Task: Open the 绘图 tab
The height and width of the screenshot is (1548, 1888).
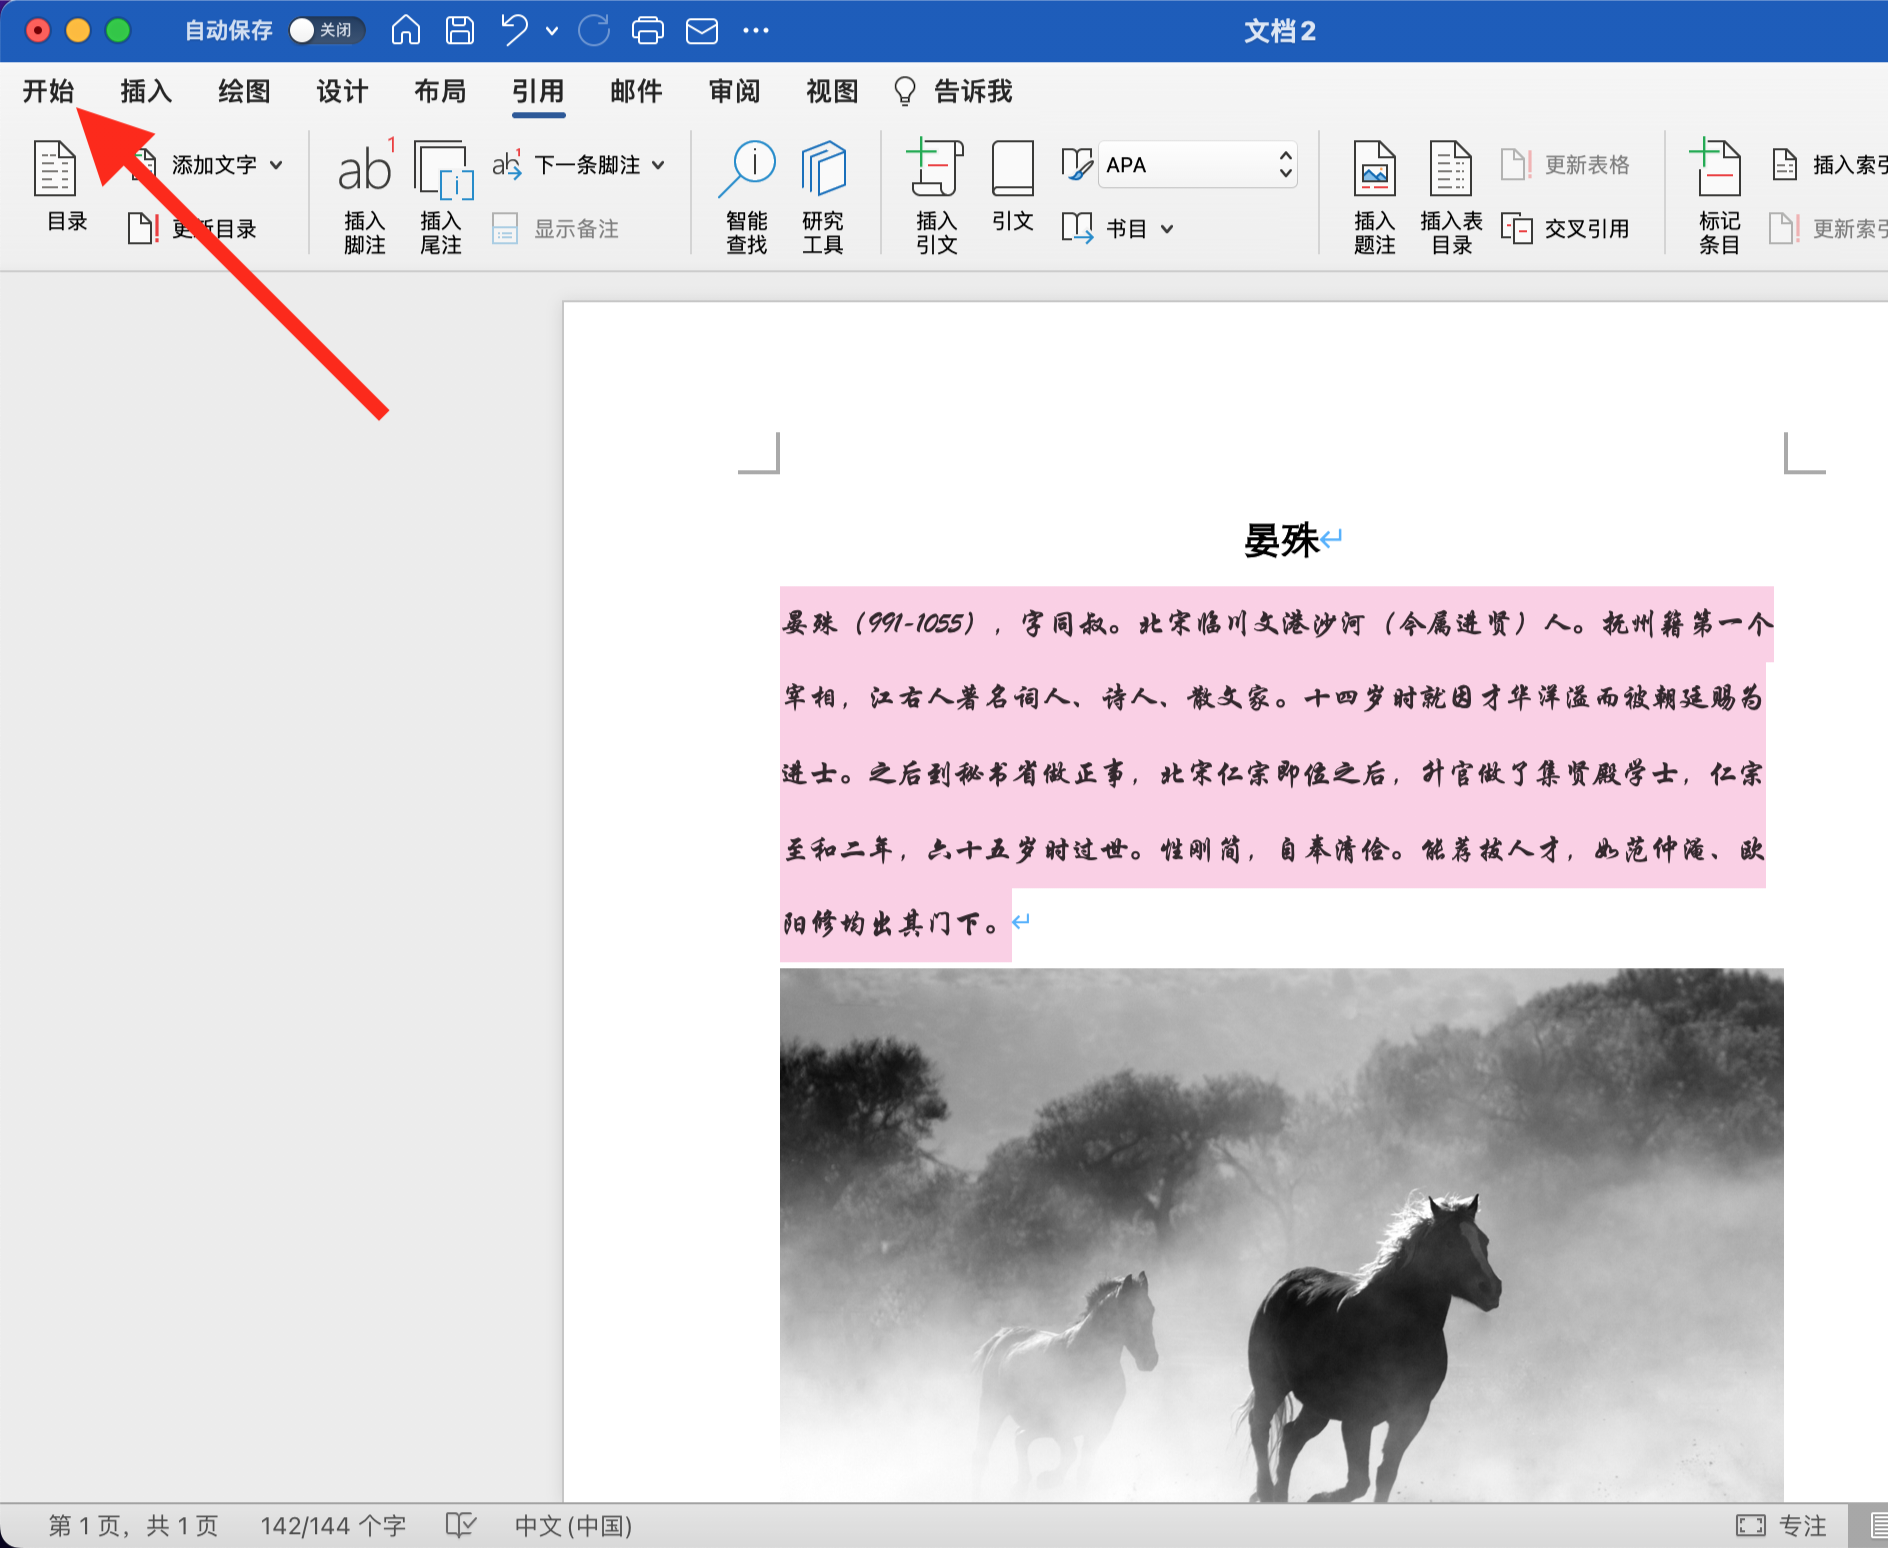Action: [x=244, y=91]
